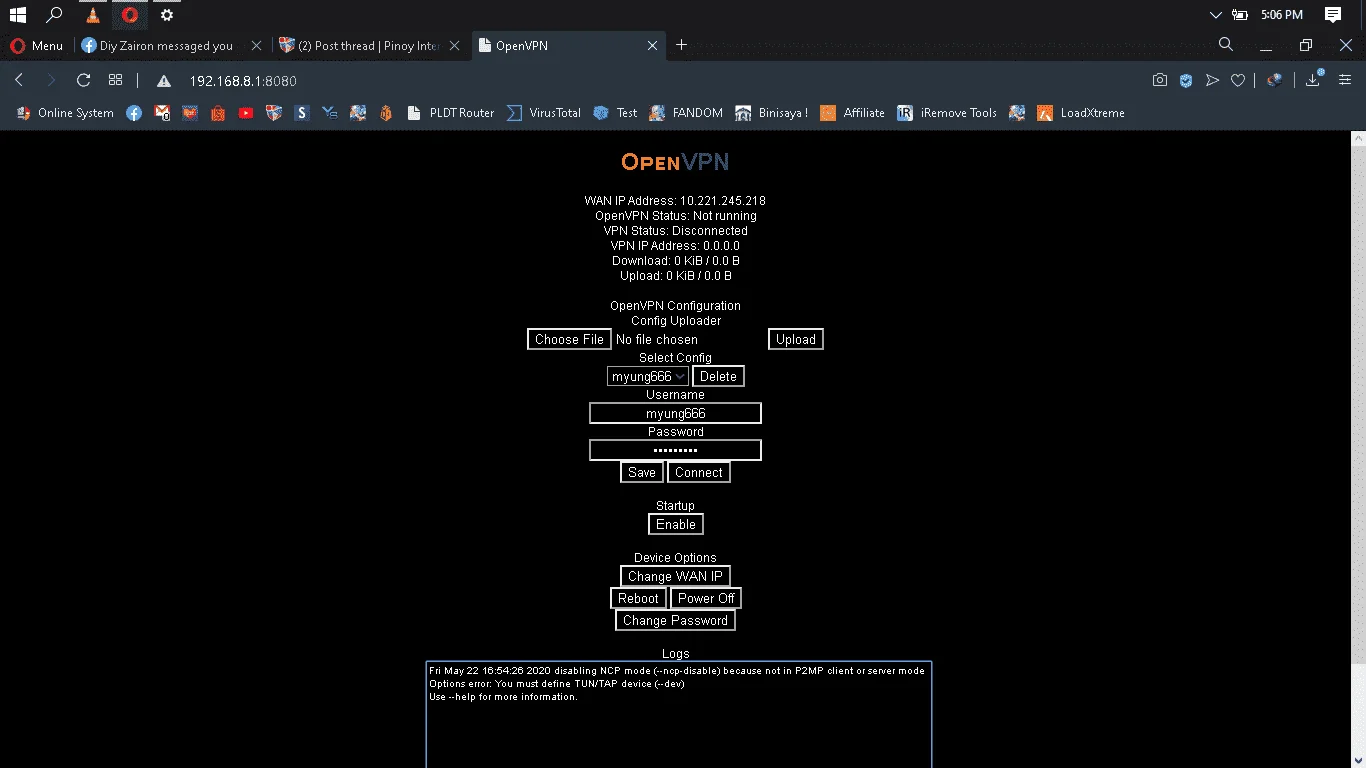Image resolution: width=1366 pixels, height=768 pixels.
Task: Close the OpenVPN tab
Action: coord(653,45)
